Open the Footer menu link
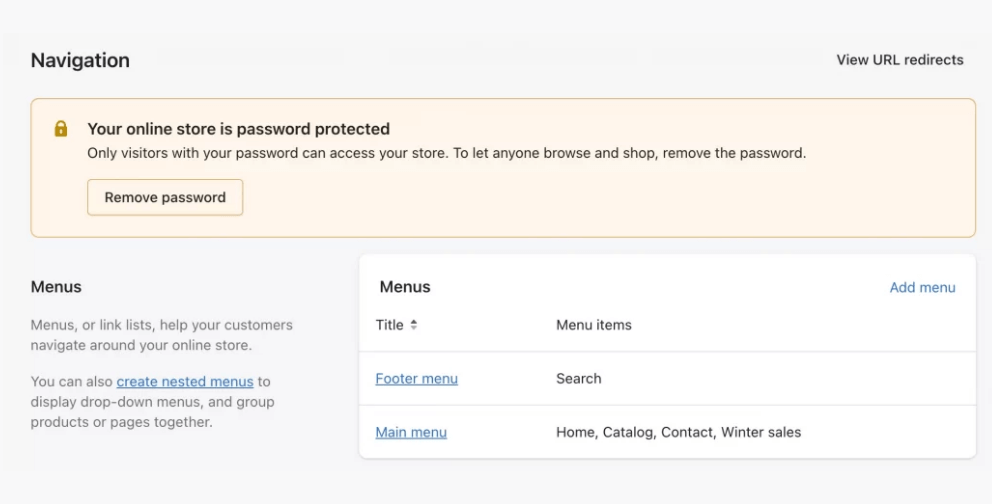 (x=416, y=379)
